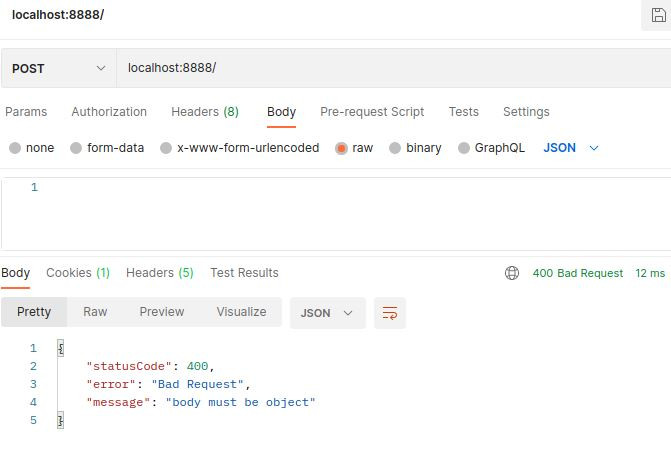
Task: Click into the request body editor
Action: (350, 210)
